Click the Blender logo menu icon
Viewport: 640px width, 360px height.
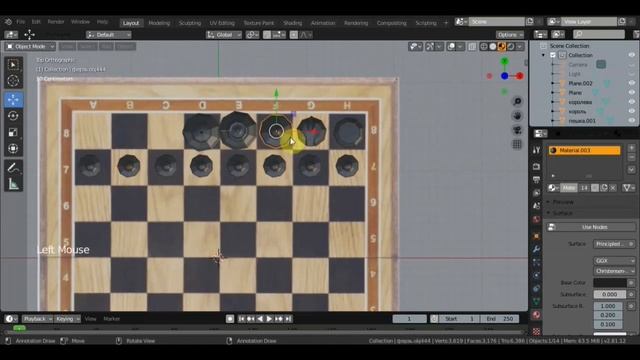(8, 22)
